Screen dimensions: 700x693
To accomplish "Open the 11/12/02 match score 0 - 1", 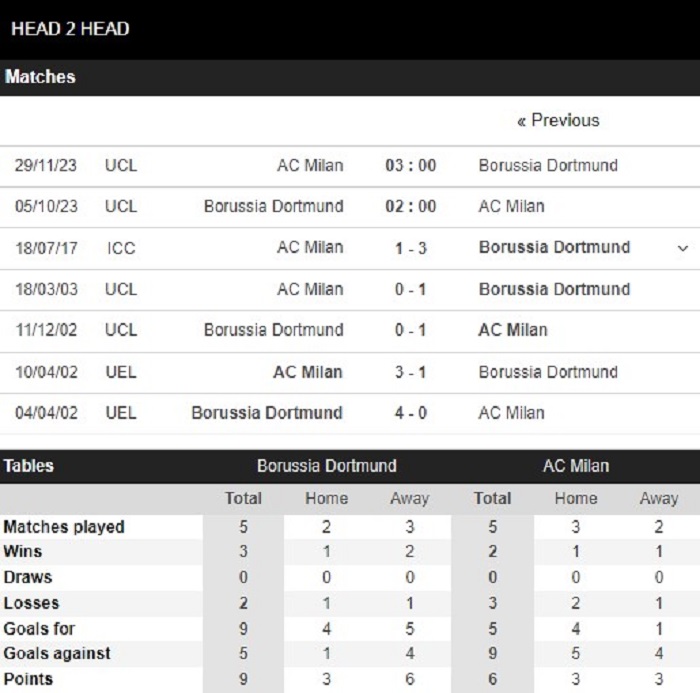I will tap(410, 330).
